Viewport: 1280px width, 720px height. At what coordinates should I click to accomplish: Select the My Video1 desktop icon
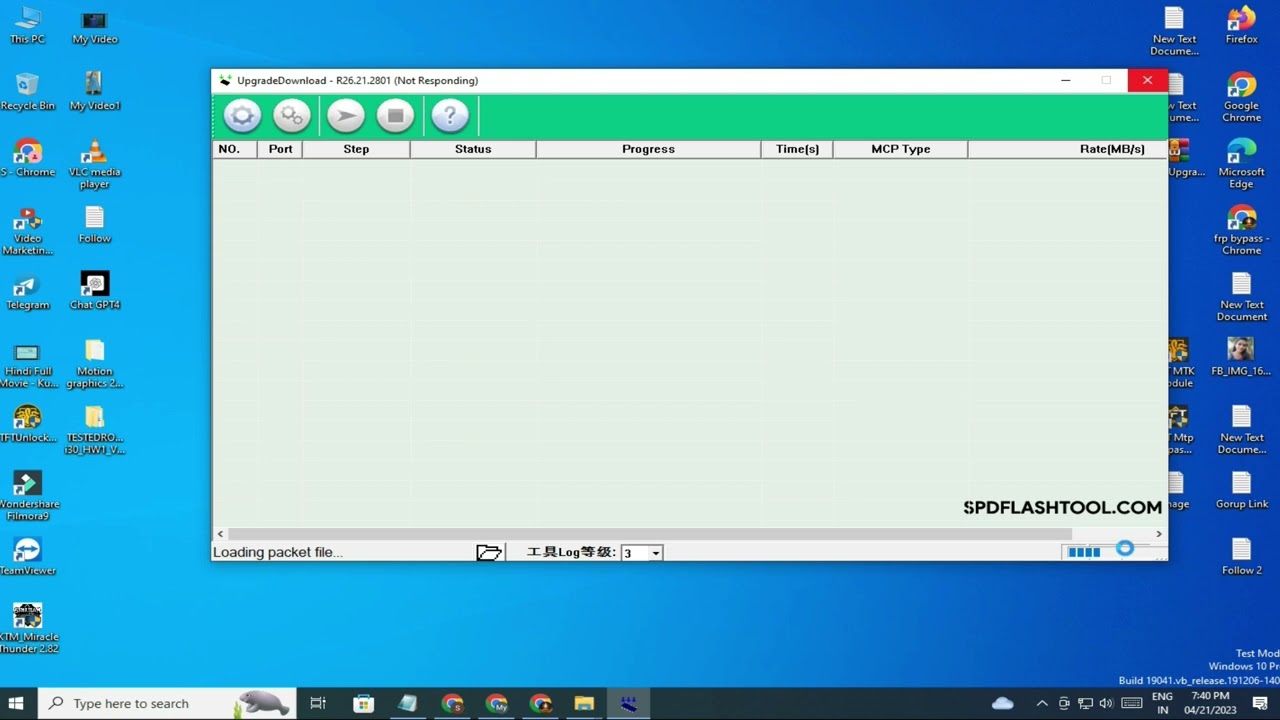(x=95, y=91)
